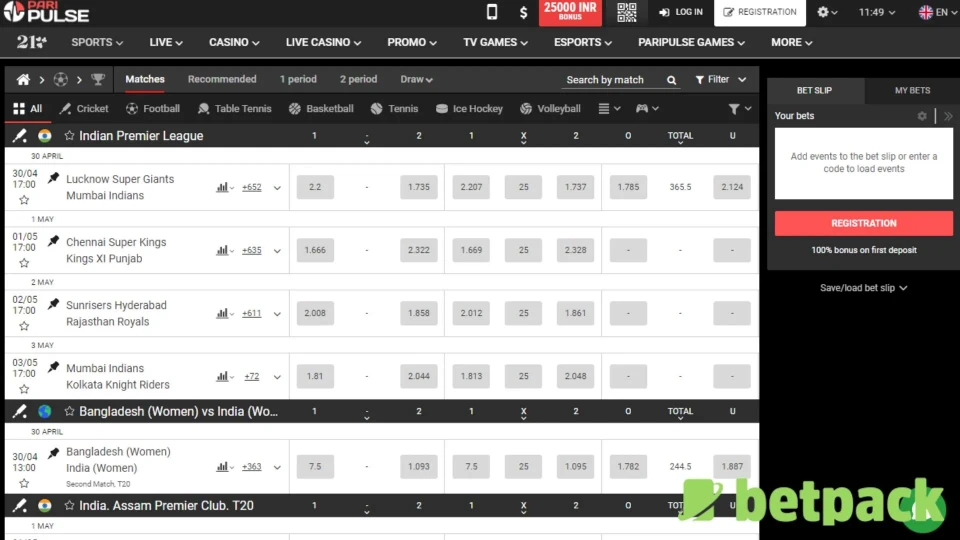This screenshot has width=960, height=540.
Task: Star the Indian Premier League
Action: click(x=69, y=135)
